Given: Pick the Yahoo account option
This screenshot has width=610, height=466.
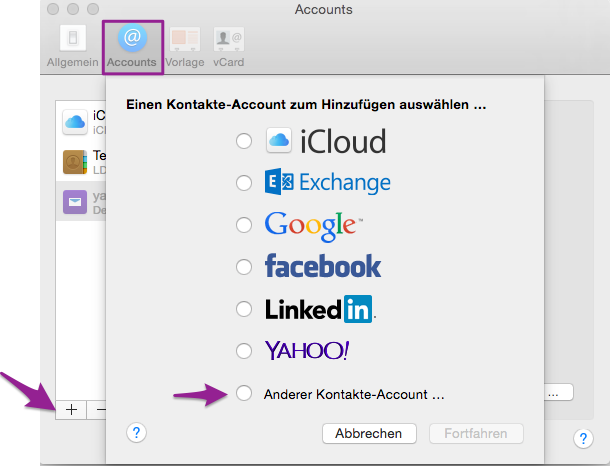Looking at the screenshot, I should [243, 351].
